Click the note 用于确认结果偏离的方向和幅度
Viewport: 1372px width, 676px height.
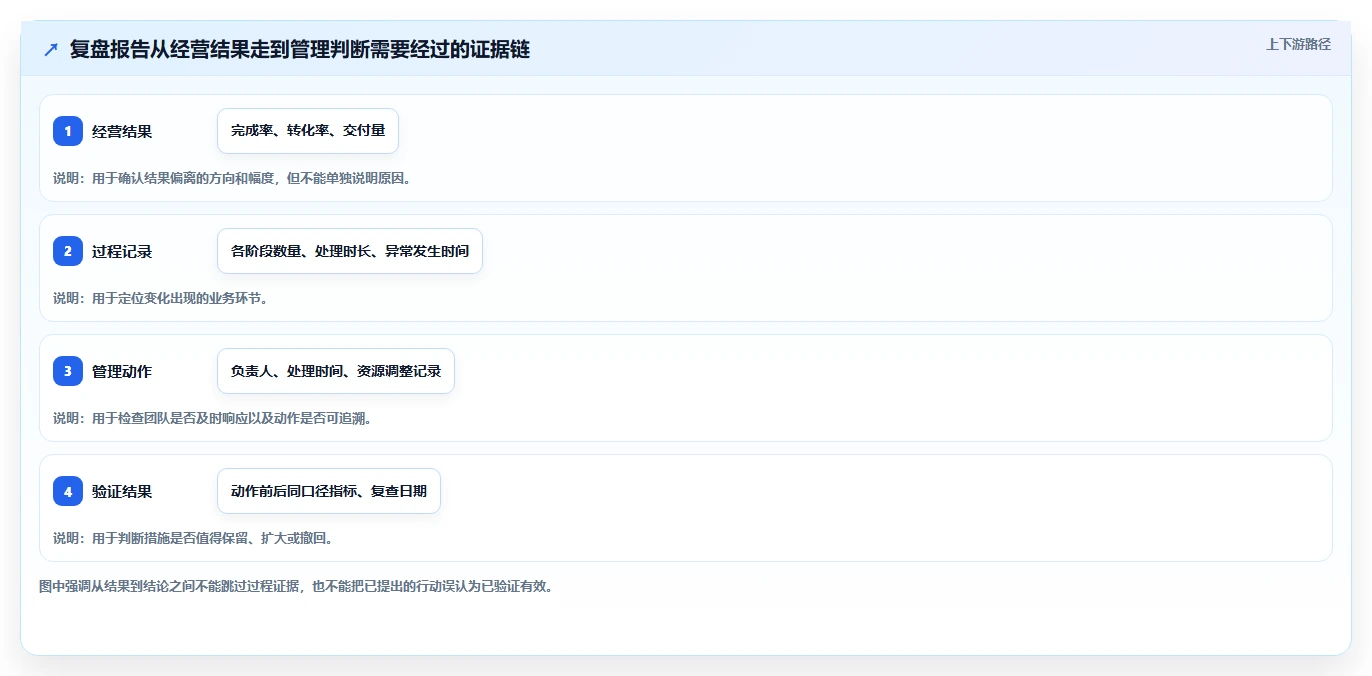click(x=232, y=178)
